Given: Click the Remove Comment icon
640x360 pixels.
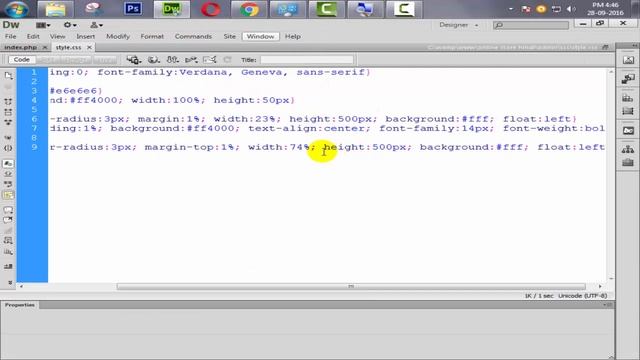Looking at the screenshot, I should (8, 220).
